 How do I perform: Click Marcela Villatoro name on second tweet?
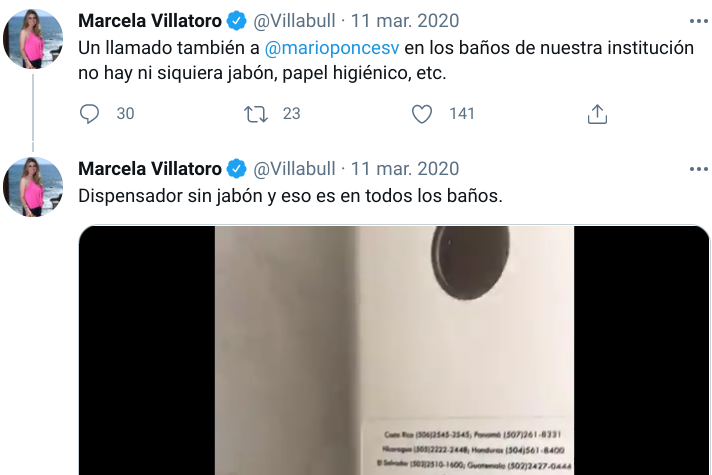[150, 169]
